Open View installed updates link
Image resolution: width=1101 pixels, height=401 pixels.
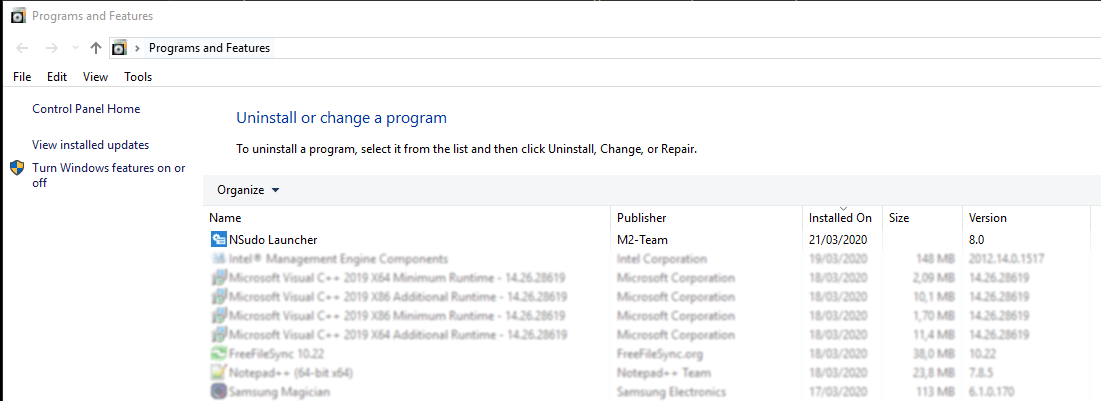coord(91,145)
